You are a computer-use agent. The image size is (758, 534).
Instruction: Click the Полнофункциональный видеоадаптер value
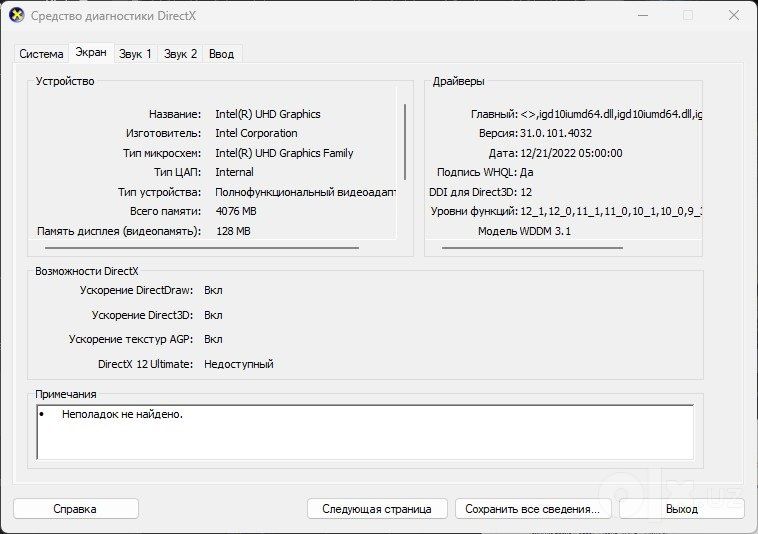pyautogui.click(x=306, y=192)
